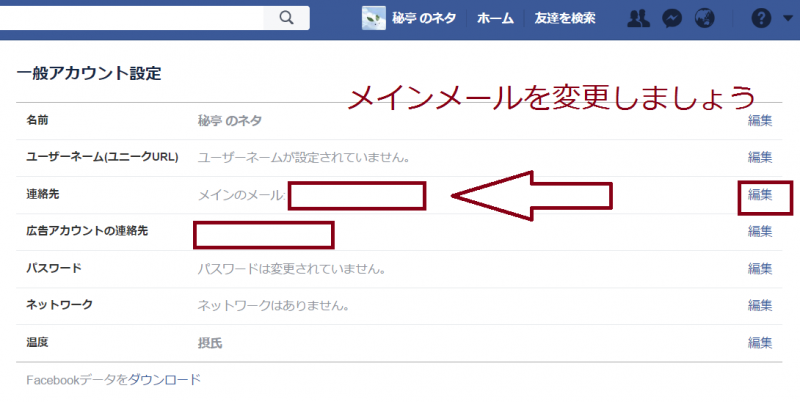This screenshot has width=800, height=402.
Task: Expand the account dropdown arrow
Action: click(x=787, y=19)
